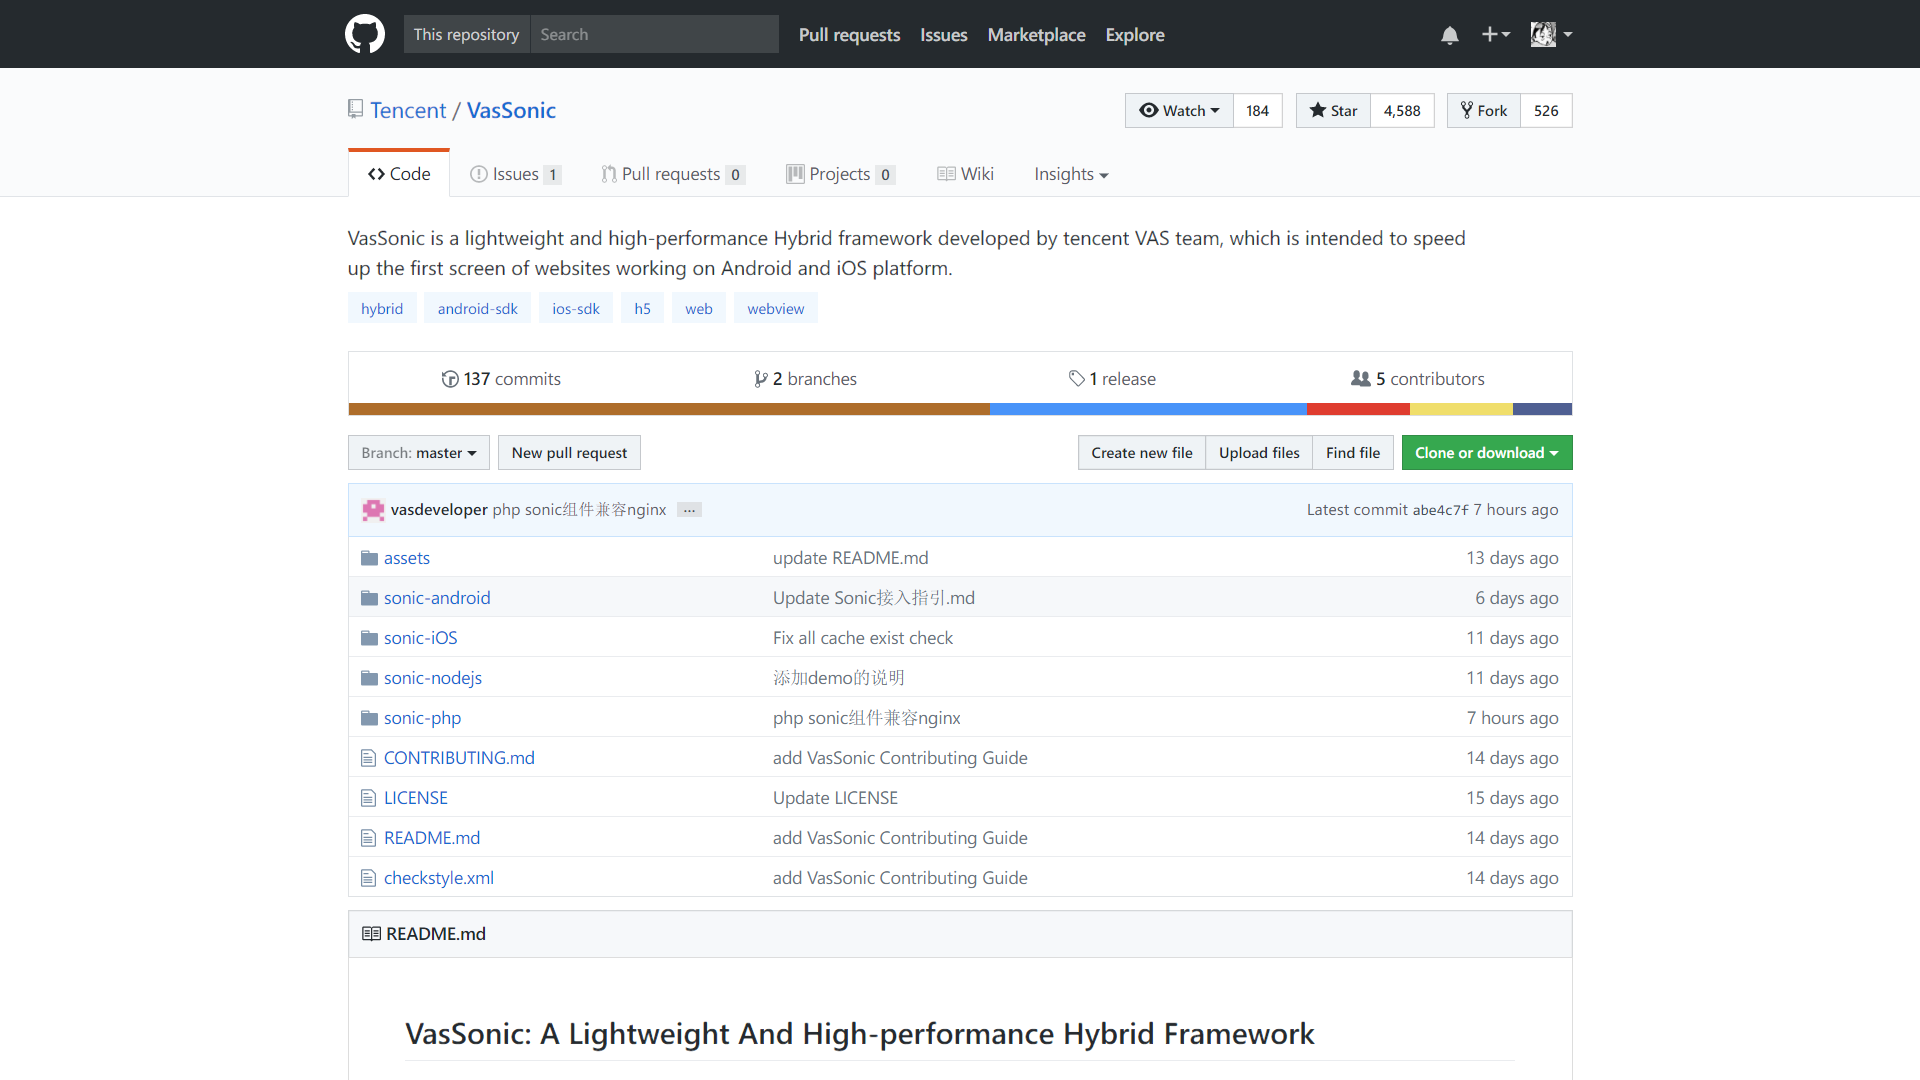
Task: Click the commits icon showing 137 commits
Action: tap(450, 378)
